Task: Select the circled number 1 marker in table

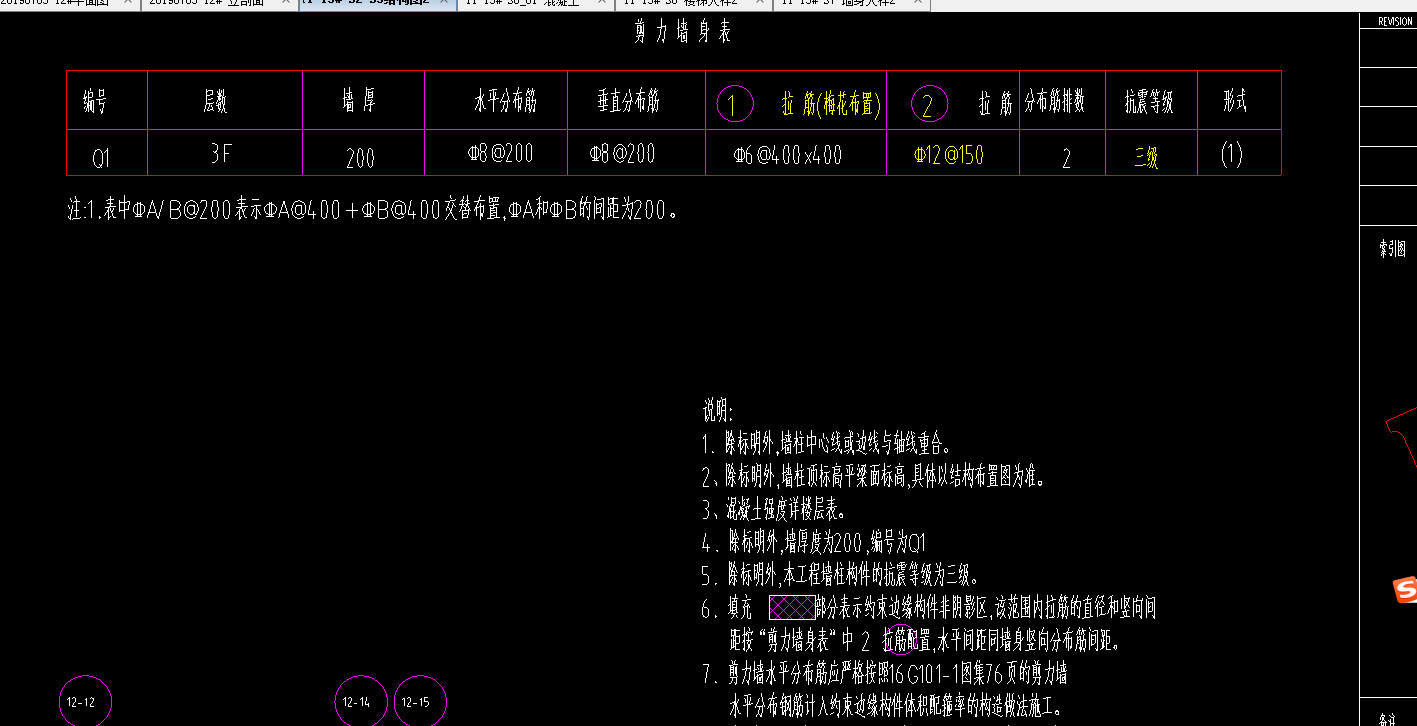Action: [x=735, y=103]
